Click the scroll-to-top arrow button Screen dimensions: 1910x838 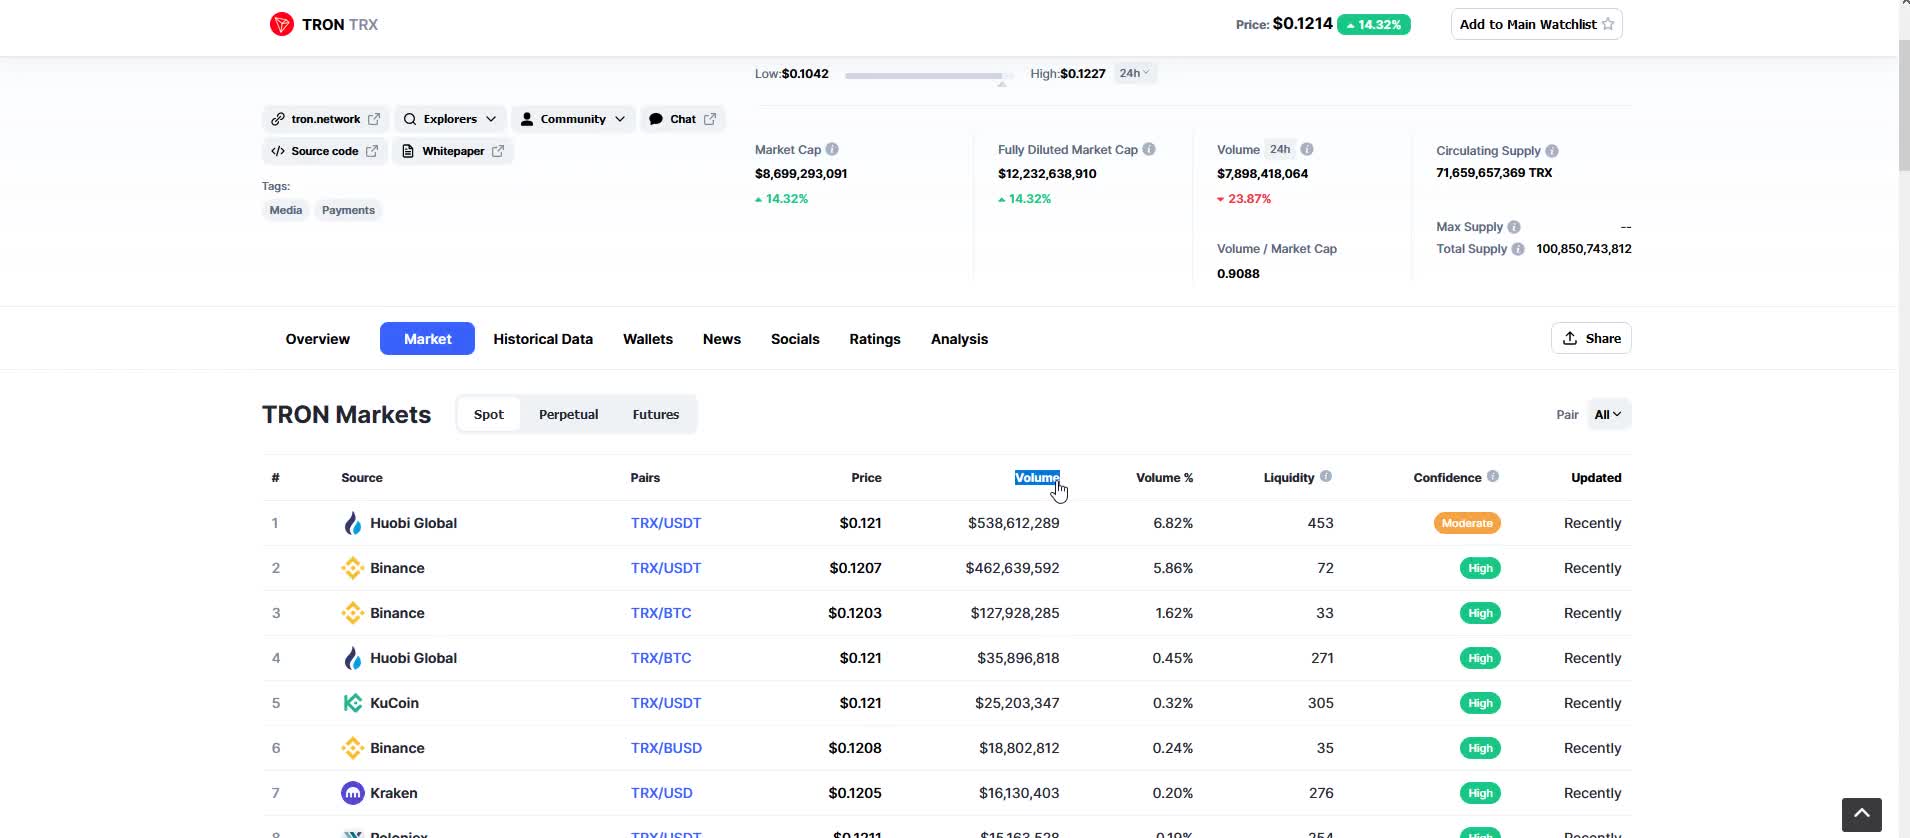coord(1861,815)
